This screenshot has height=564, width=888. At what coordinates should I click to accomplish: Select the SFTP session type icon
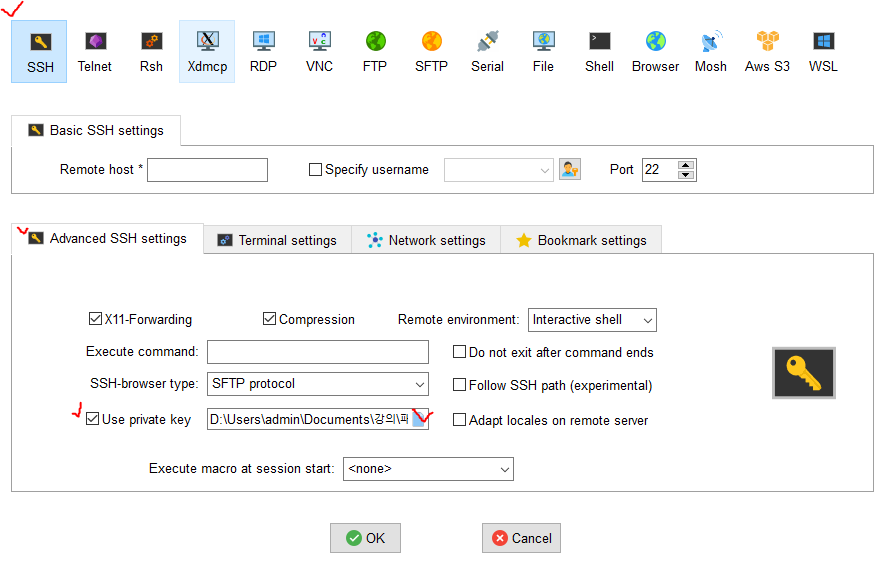coord(431,52)
